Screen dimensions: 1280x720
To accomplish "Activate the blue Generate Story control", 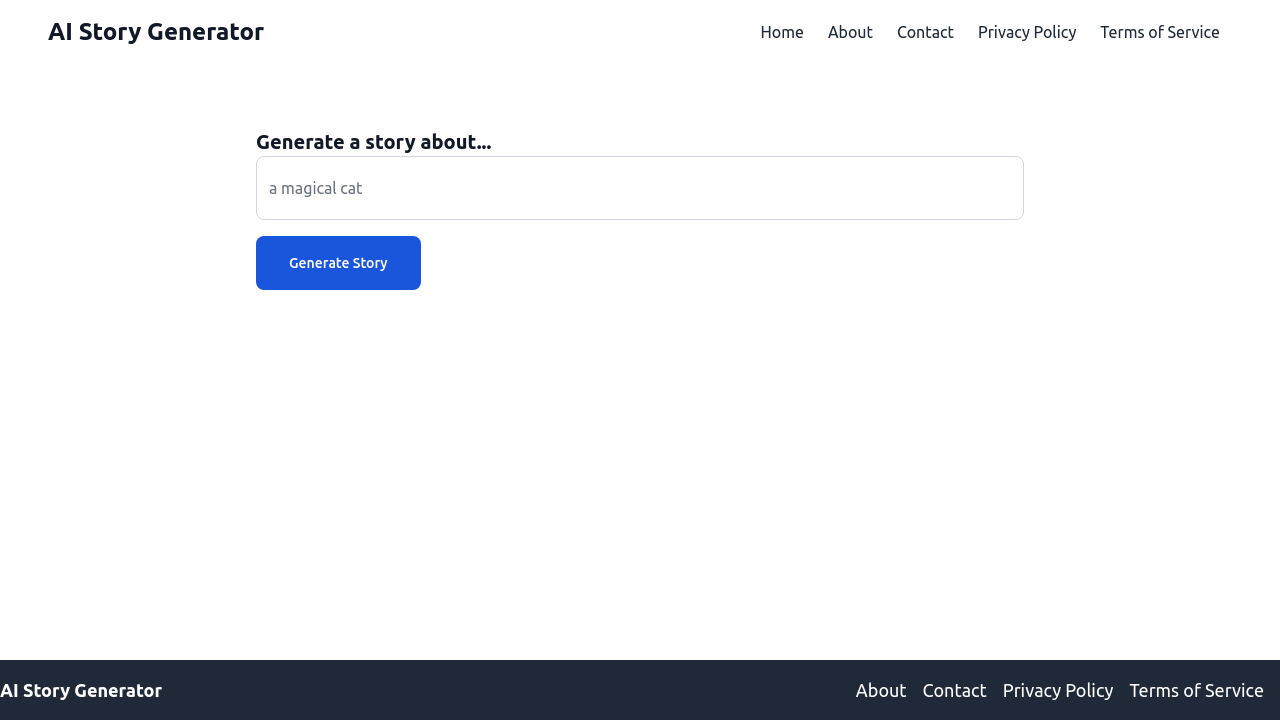I will point(338,263).
